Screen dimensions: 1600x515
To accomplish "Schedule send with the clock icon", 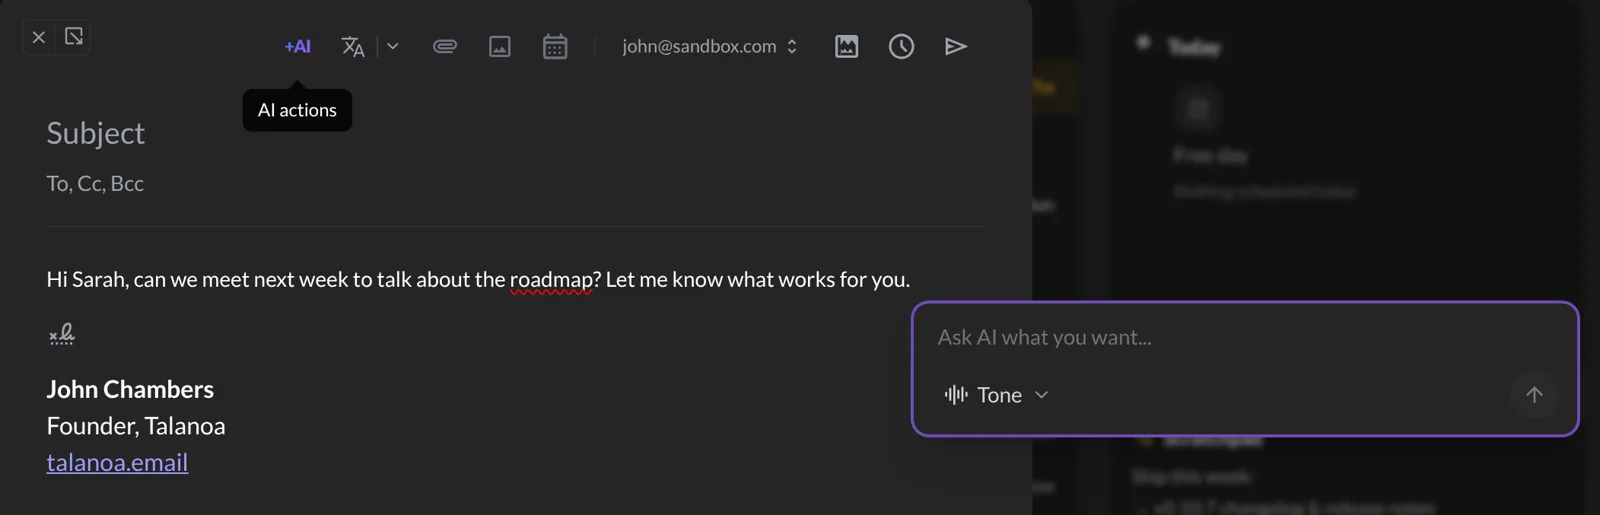I will click(x=901, y=46).
